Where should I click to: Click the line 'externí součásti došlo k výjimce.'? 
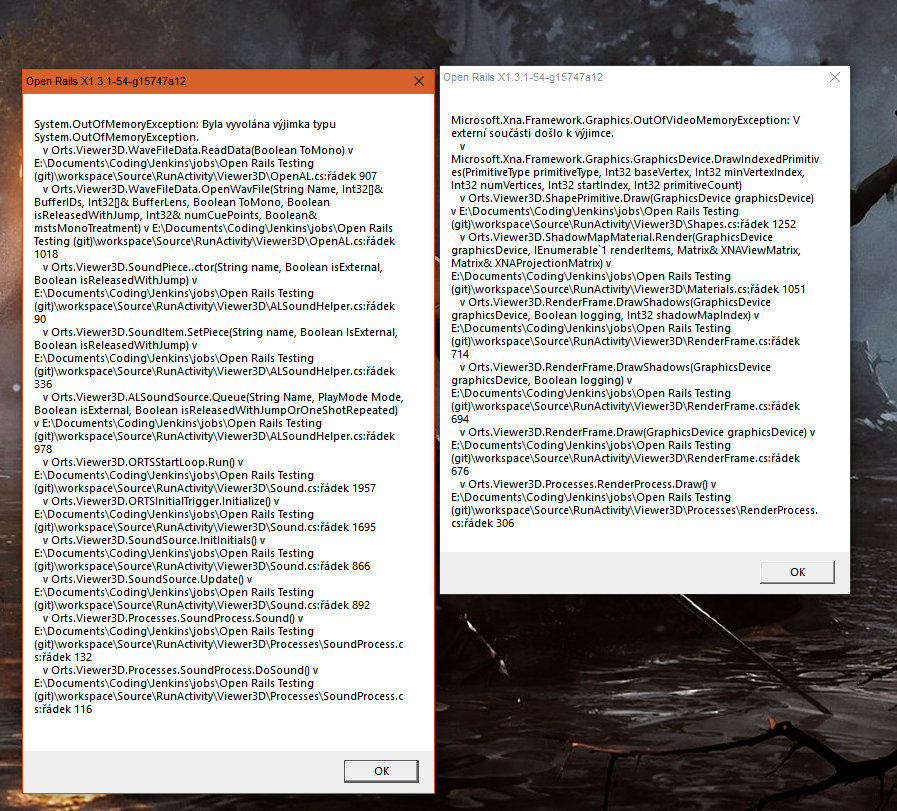[x=532, y=133]
